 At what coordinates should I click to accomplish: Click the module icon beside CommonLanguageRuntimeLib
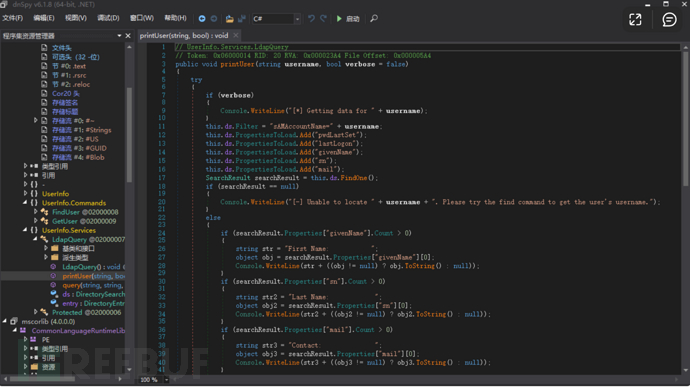23,330
